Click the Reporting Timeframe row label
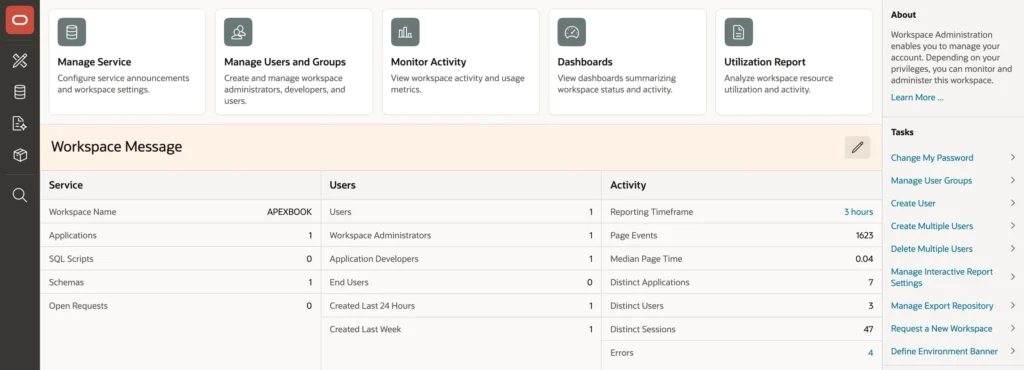 [652, 212]
